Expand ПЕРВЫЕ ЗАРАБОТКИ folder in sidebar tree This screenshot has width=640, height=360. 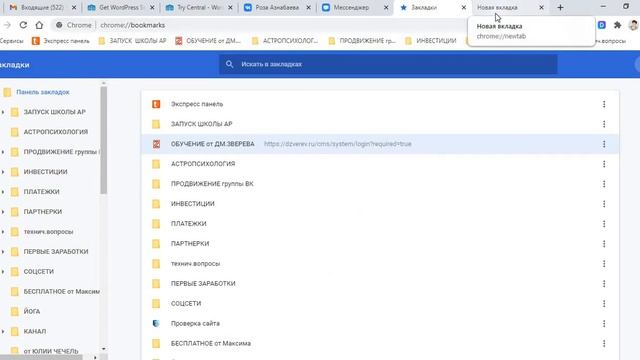[3, 251]
